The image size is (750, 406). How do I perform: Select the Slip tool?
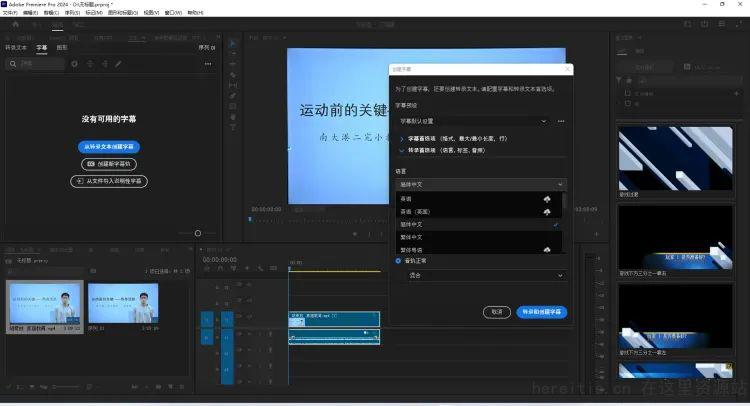[x=233, y=85]
